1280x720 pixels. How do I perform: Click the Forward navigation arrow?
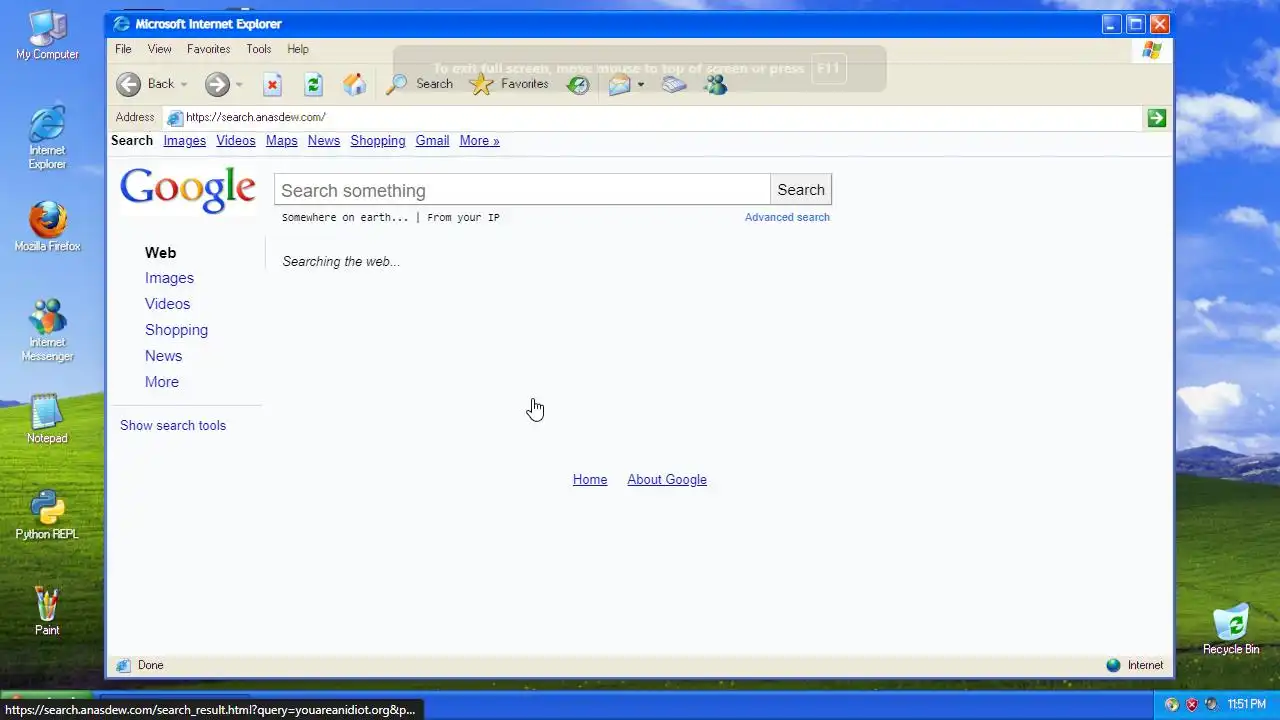point(217,84)
